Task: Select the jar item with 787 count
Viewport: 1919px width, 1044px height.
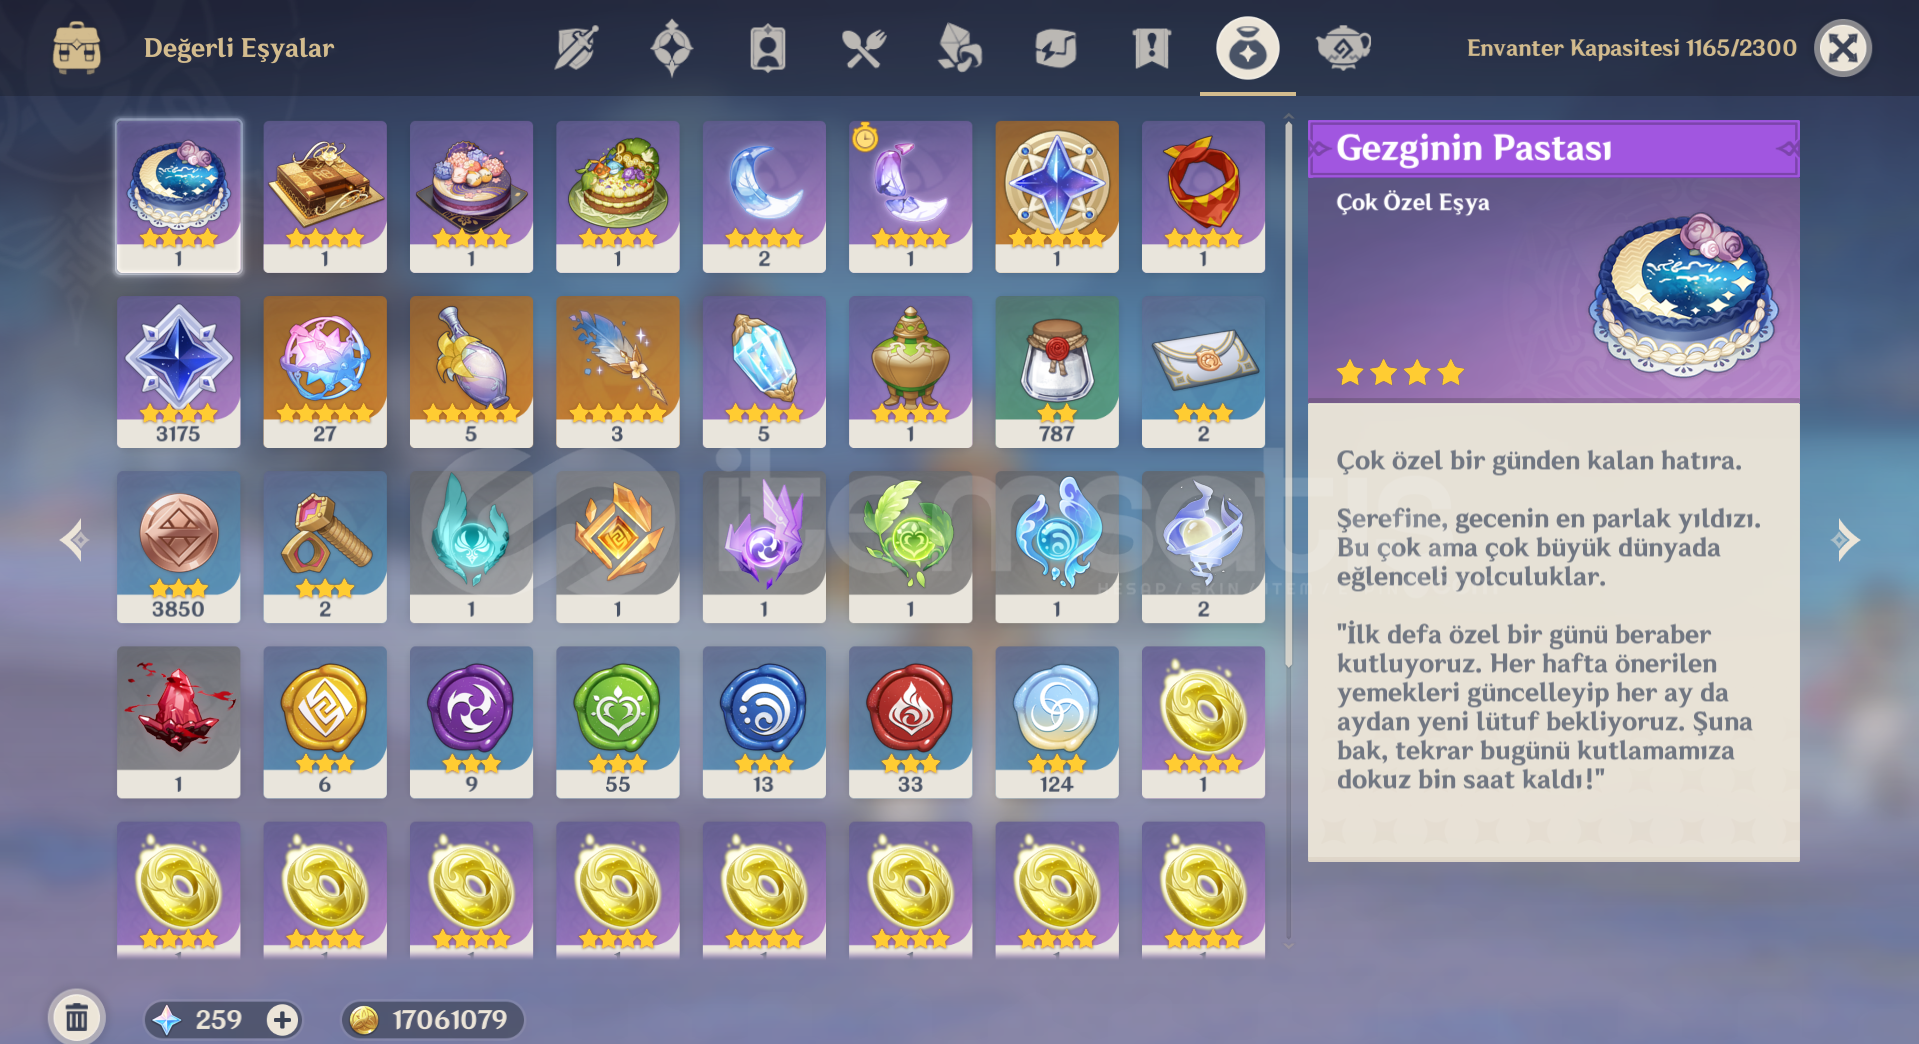Action: pyautogui.click(x=1057, y=371)
